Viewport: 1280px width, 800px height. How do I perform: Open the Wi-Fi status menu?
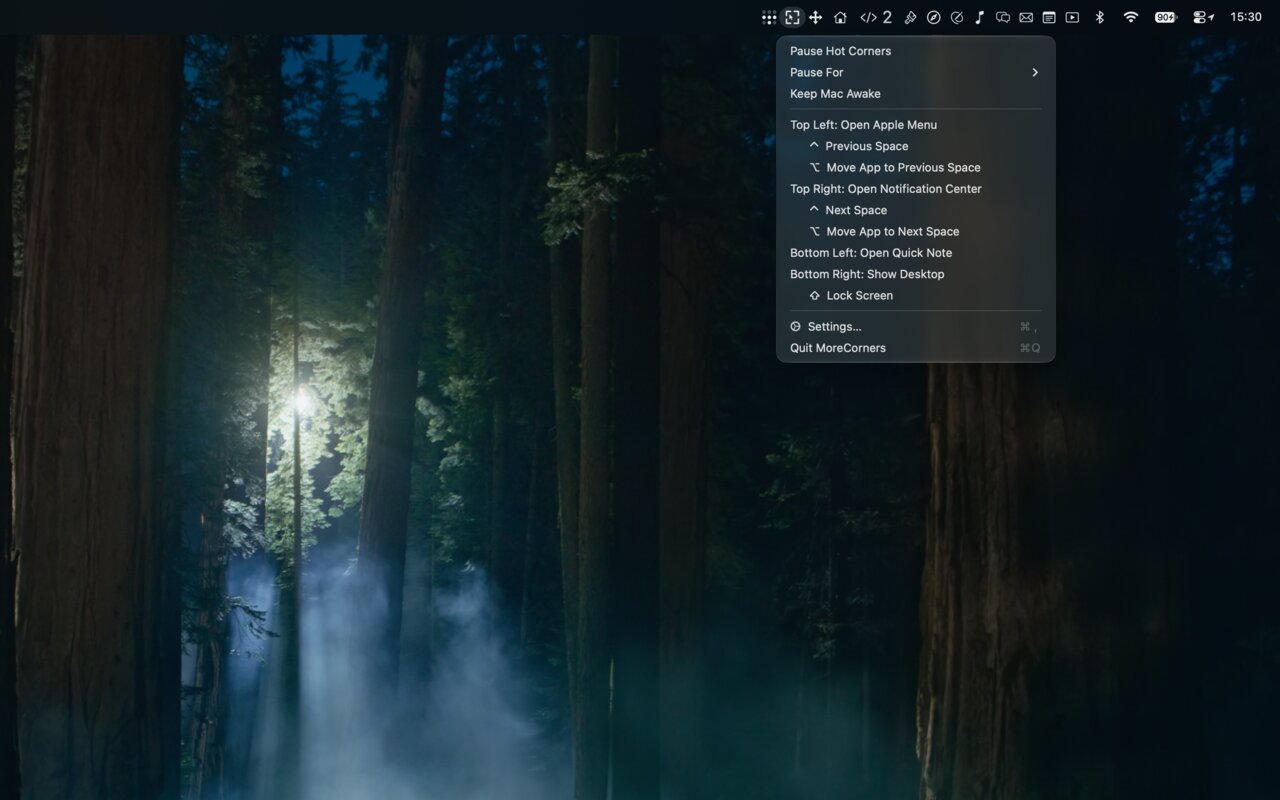[x=1131, y=17]
